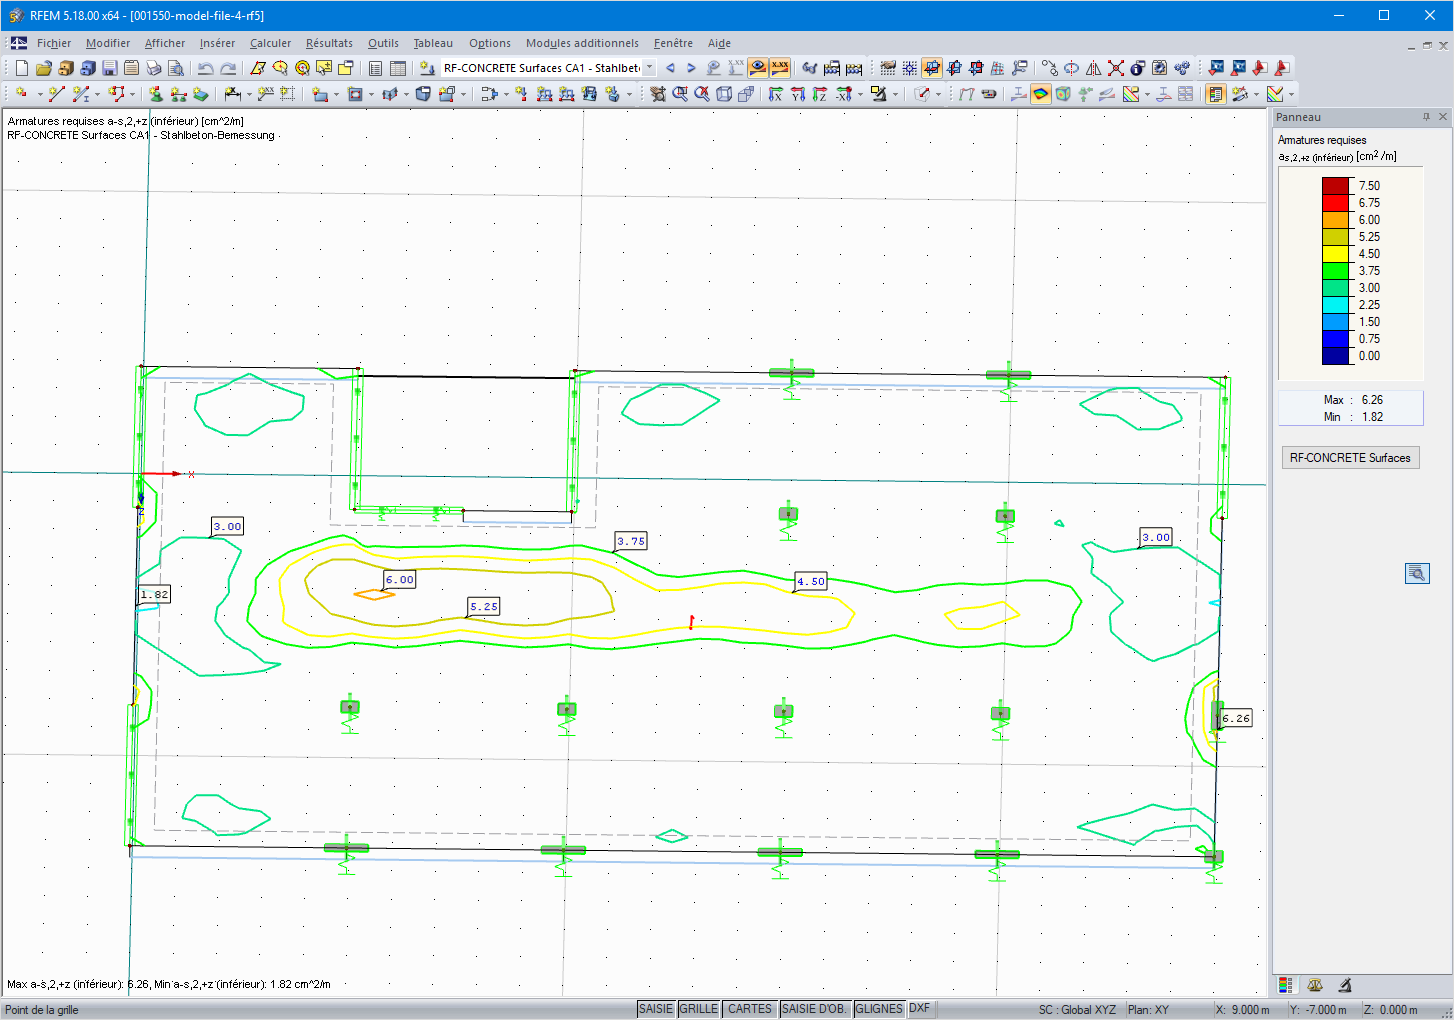Pin the Panneau panel
The width and height of the screenshot is (1454, 1020).
click(1426, 117)
